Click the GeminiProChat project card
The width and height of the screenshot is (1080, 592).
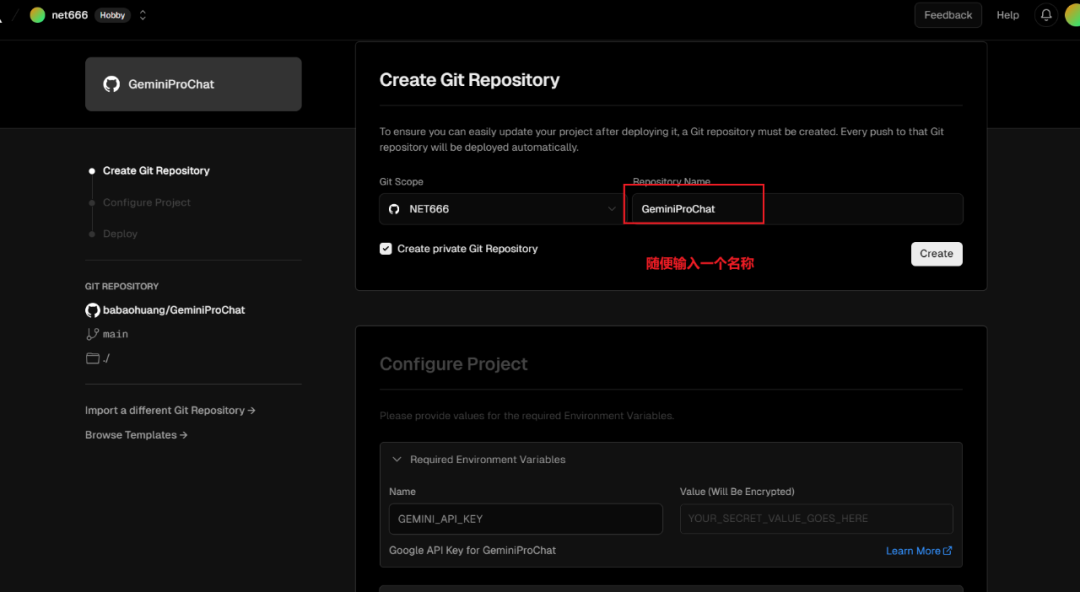[x=193, y=84]
